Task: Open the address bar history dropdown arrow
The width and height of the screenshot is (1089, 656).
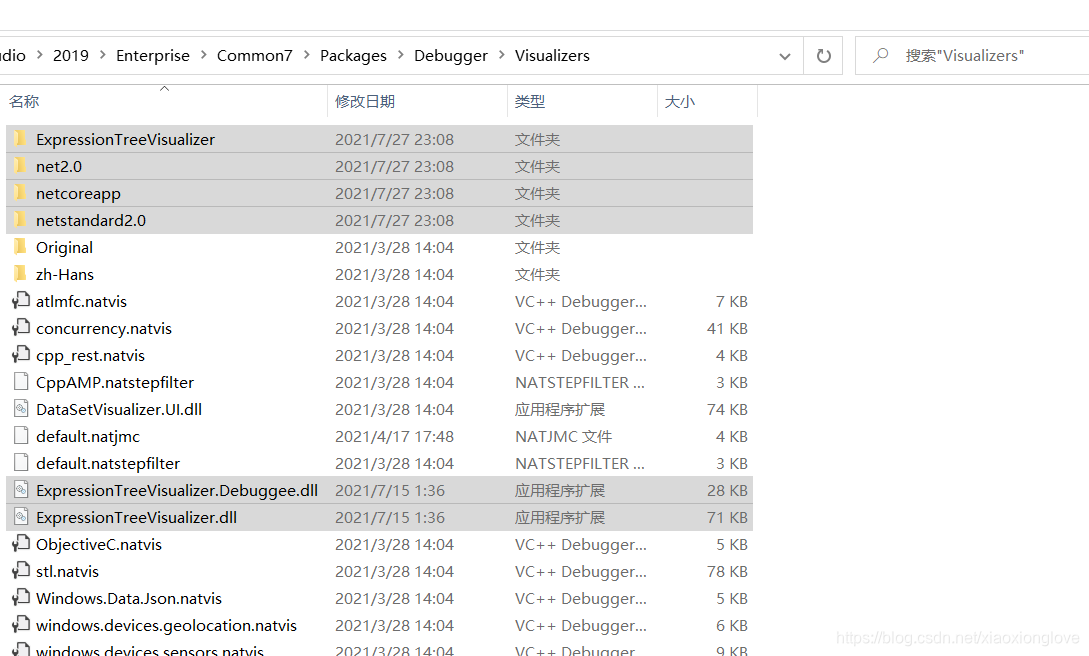Action: click(784, 56)
